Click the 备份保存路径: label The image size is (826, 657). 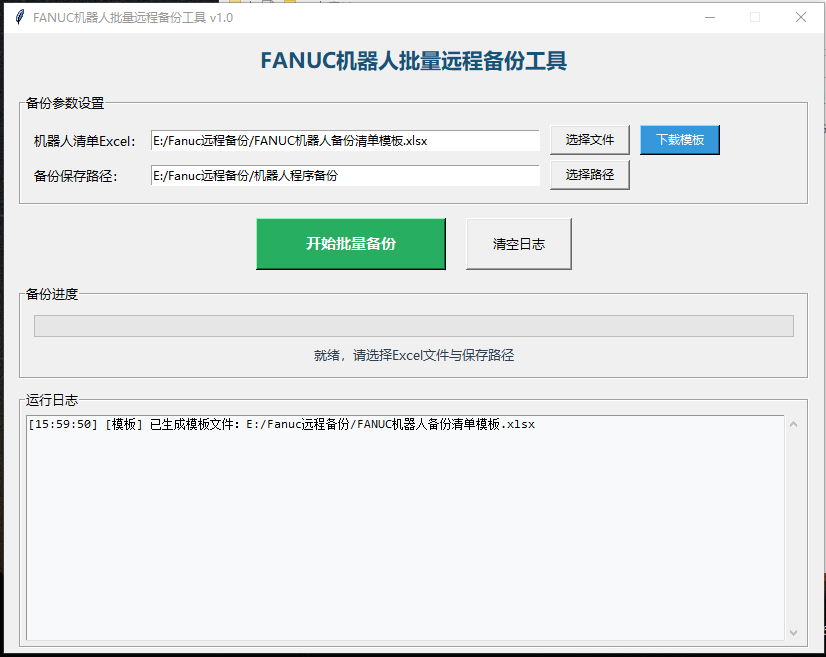(x=75, y=176)
